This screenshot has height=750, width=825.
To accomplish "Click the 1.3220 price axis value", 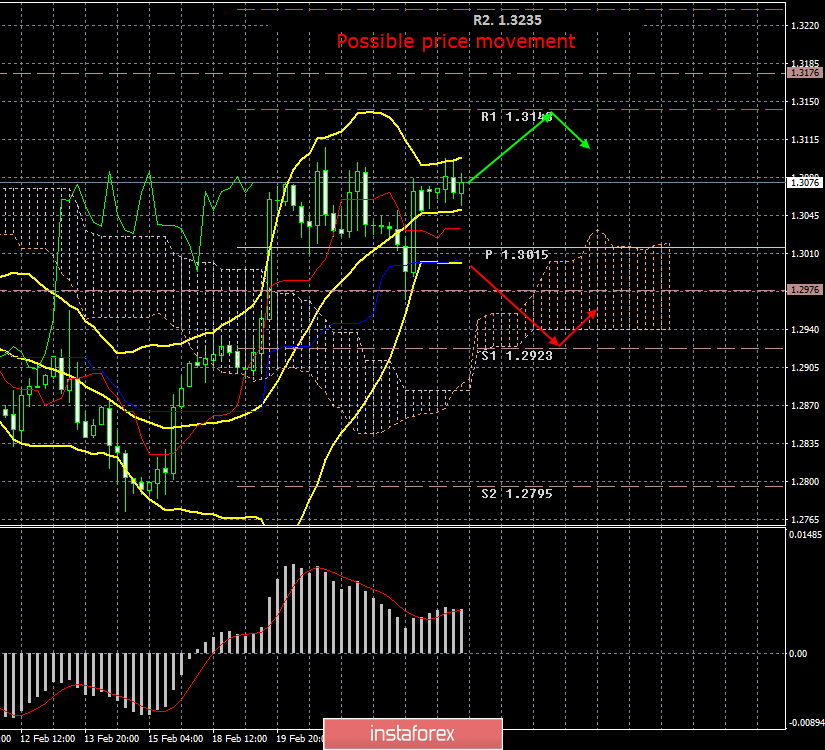I will point(805,26).
